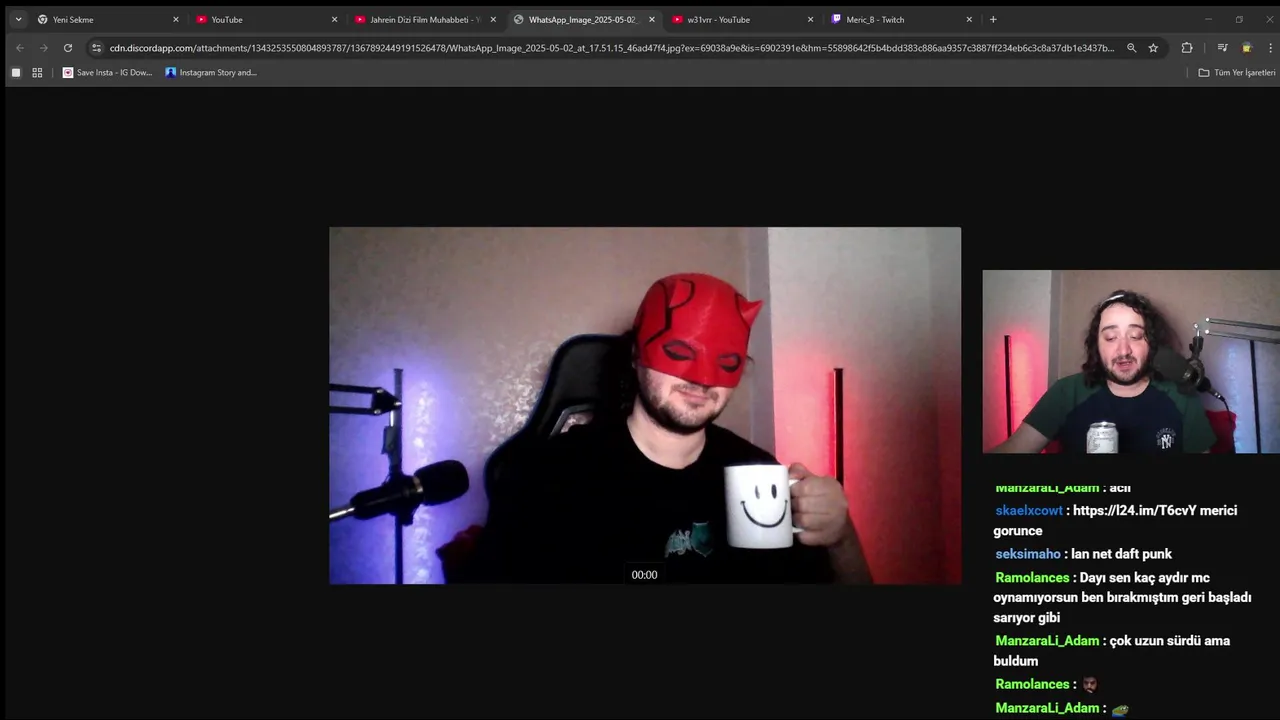Close the Meric_8 - Twitch tab

(x=969, y=19)
